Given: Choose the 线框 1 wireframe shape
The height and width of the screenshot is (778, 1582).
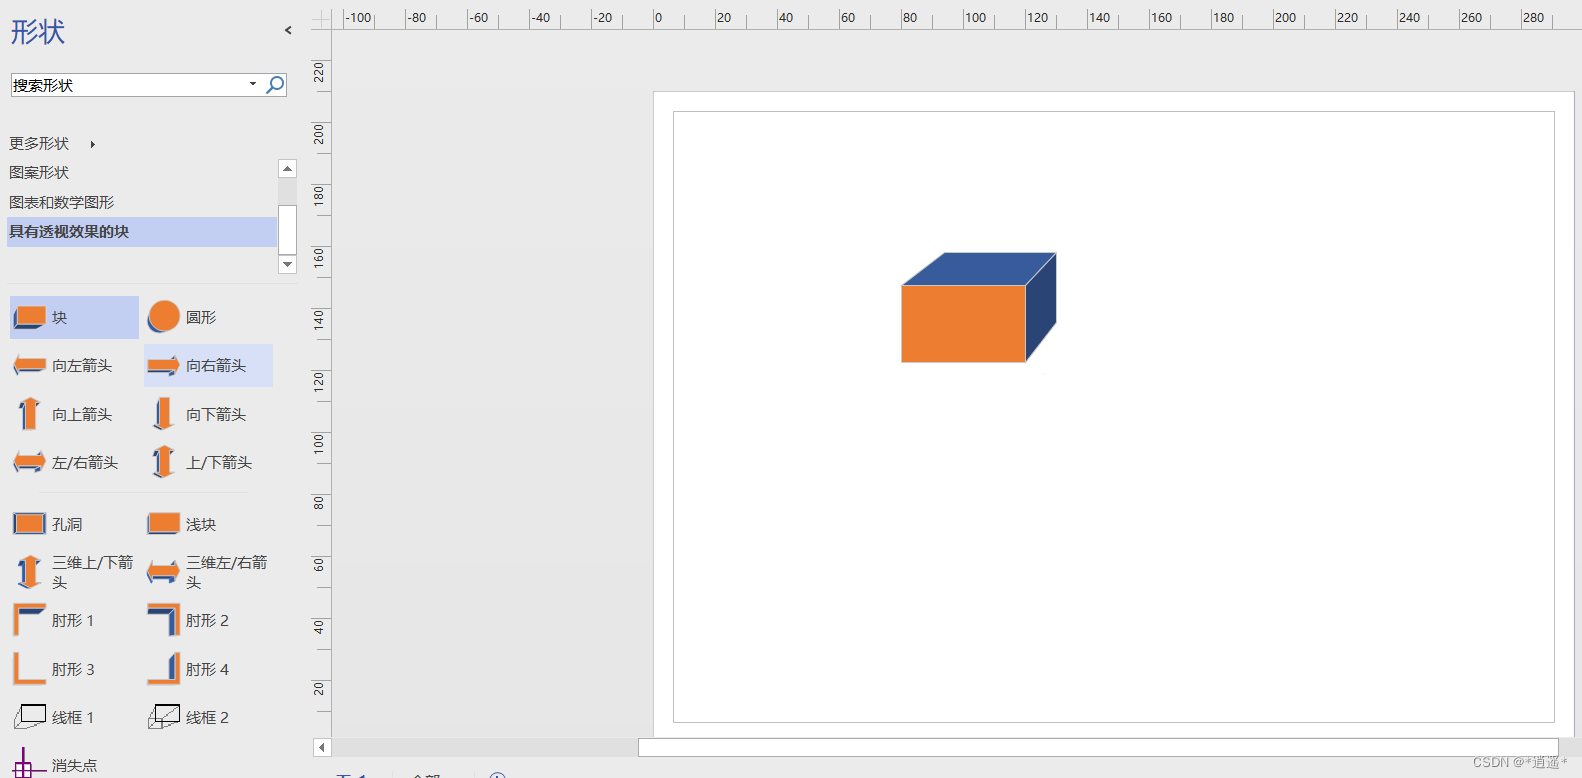Looking at the screenshot, I should click(x=29, y=717).
